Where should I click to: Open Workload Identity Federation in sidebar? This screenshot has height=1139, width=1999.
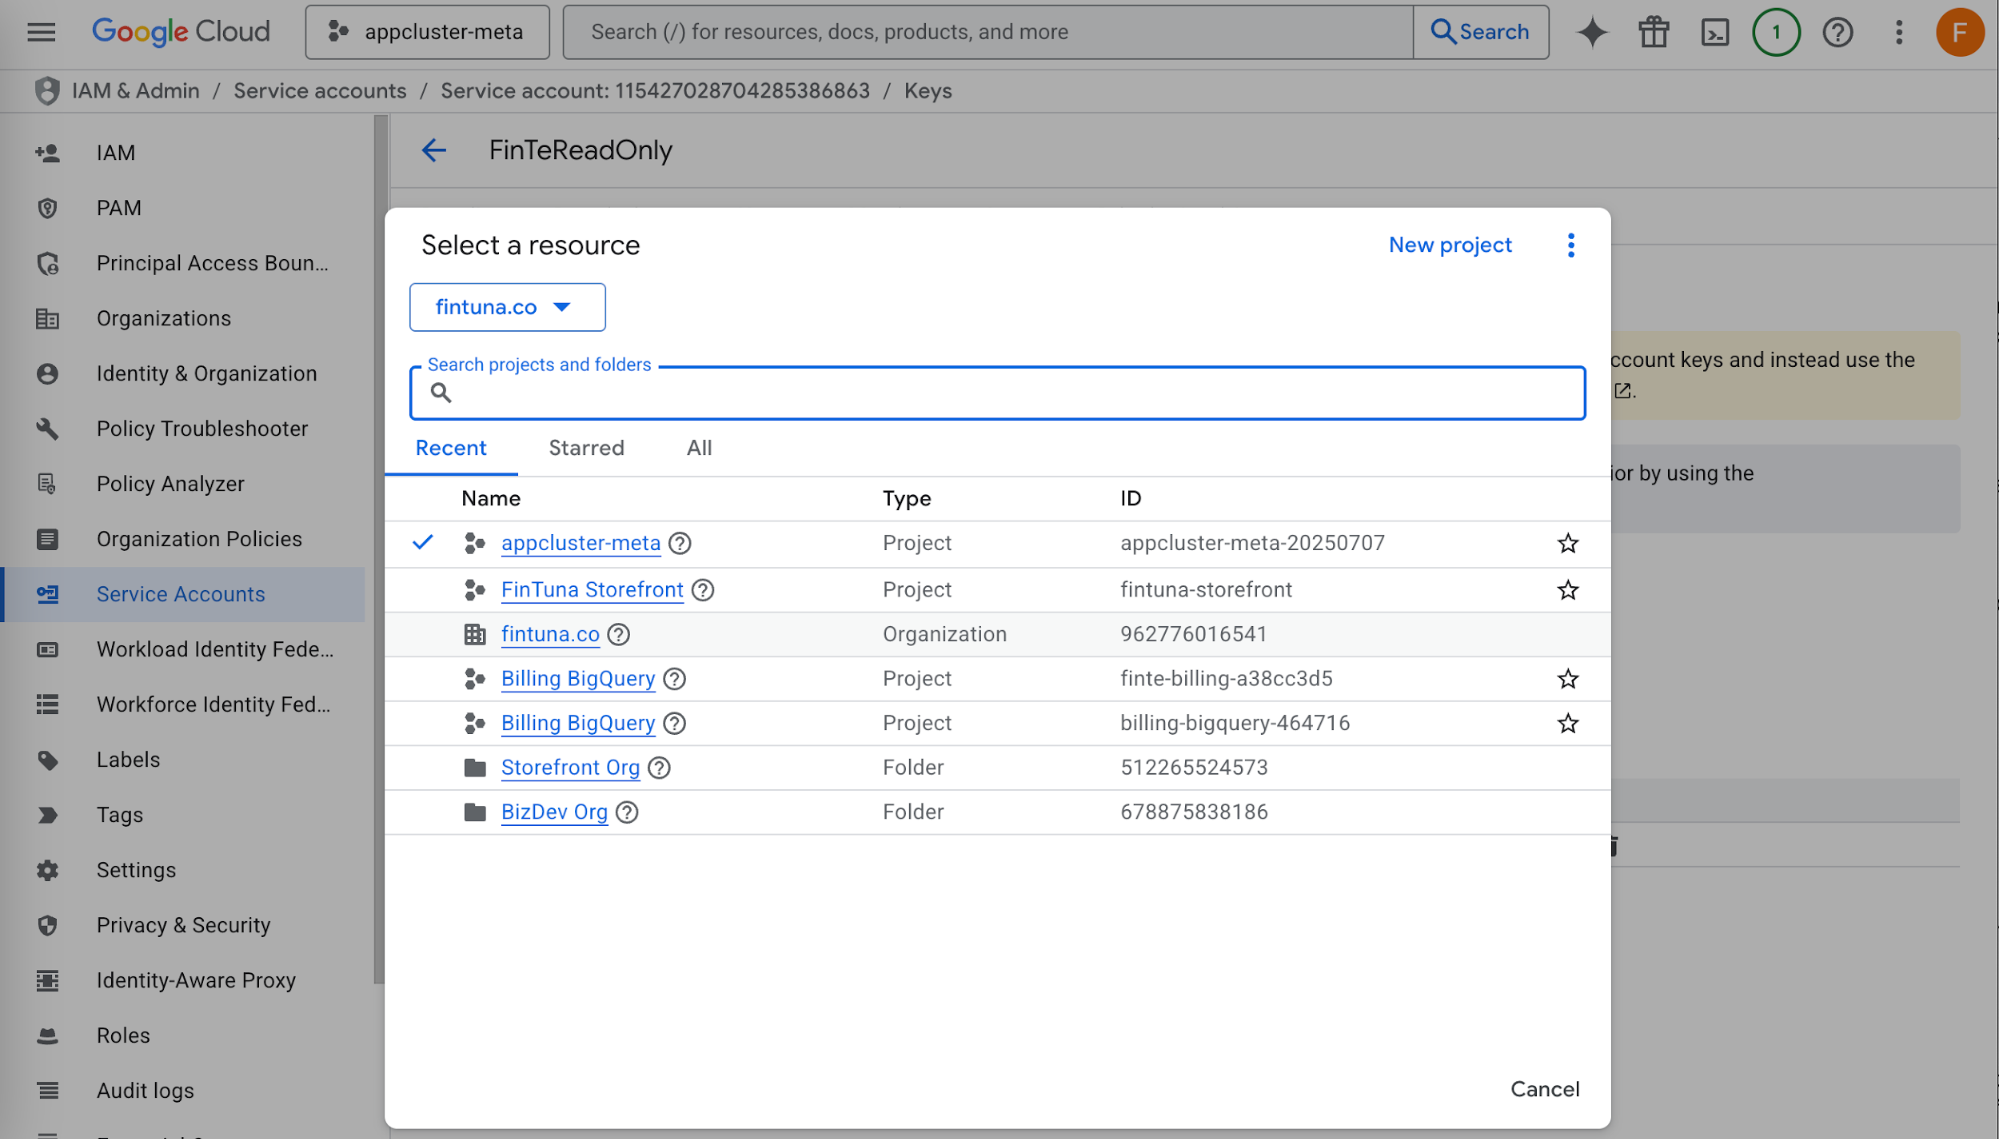182,650
